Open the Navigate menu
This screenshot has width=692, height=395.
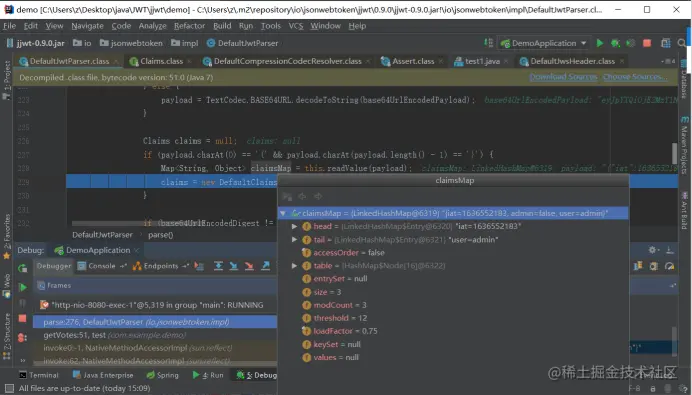pyautogui.click(x=87, y=26)
